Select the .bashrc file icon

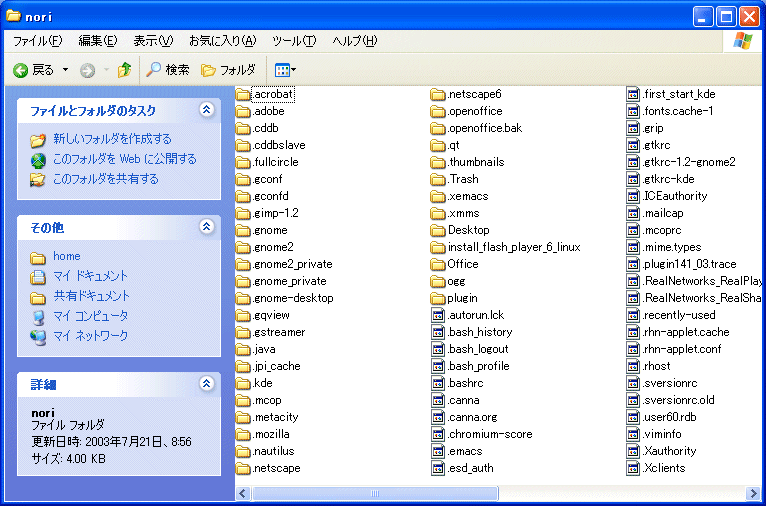pyautogui.click(x=438, y=383)
